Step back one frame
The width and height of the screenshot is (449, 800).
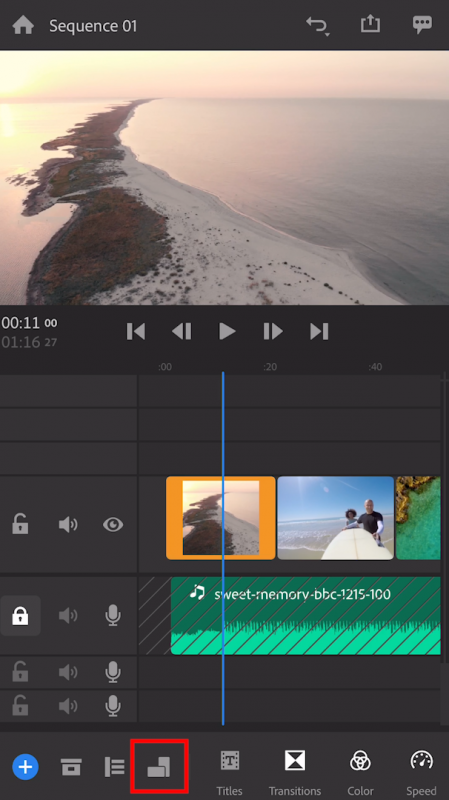pyautogui.click(x=182, y=332)
